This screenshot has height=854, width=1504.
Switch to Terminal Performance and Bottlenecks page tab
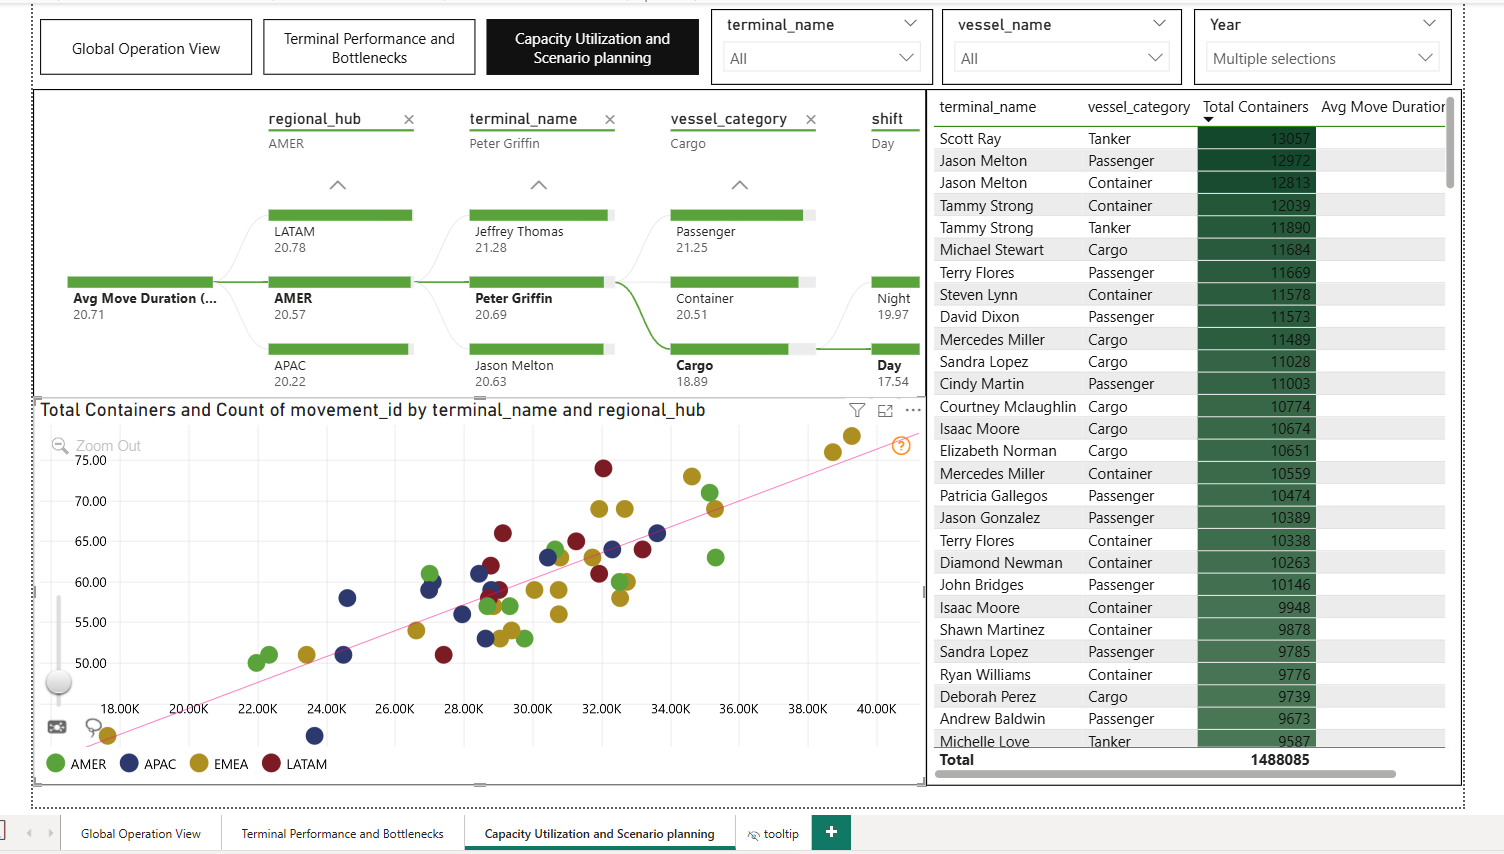click(x=342, y=834)
